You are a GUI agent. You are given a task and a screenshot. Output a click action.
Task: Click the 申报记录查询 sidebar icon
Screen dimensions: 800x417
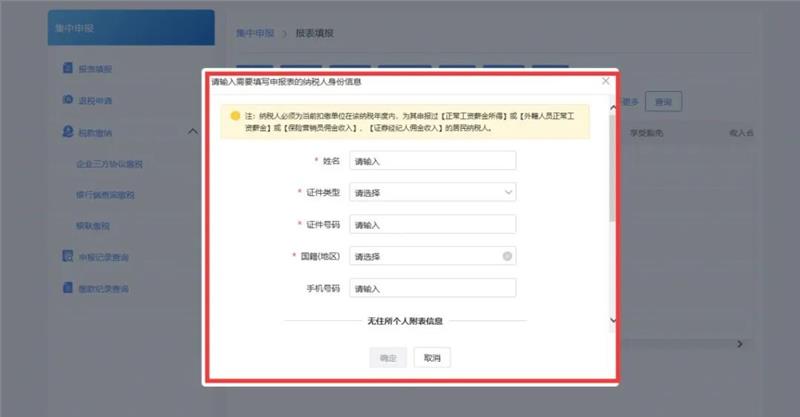click(66, 257)
